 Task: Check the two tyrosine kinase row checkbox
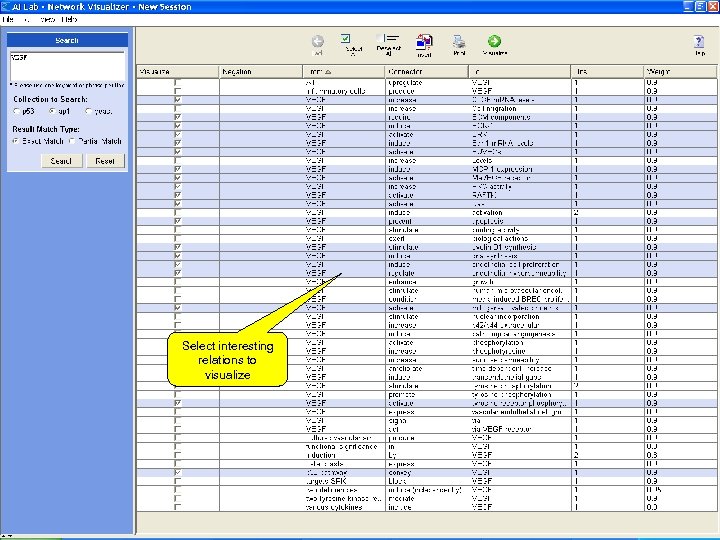pyautogui.click(x=178, y=499)
